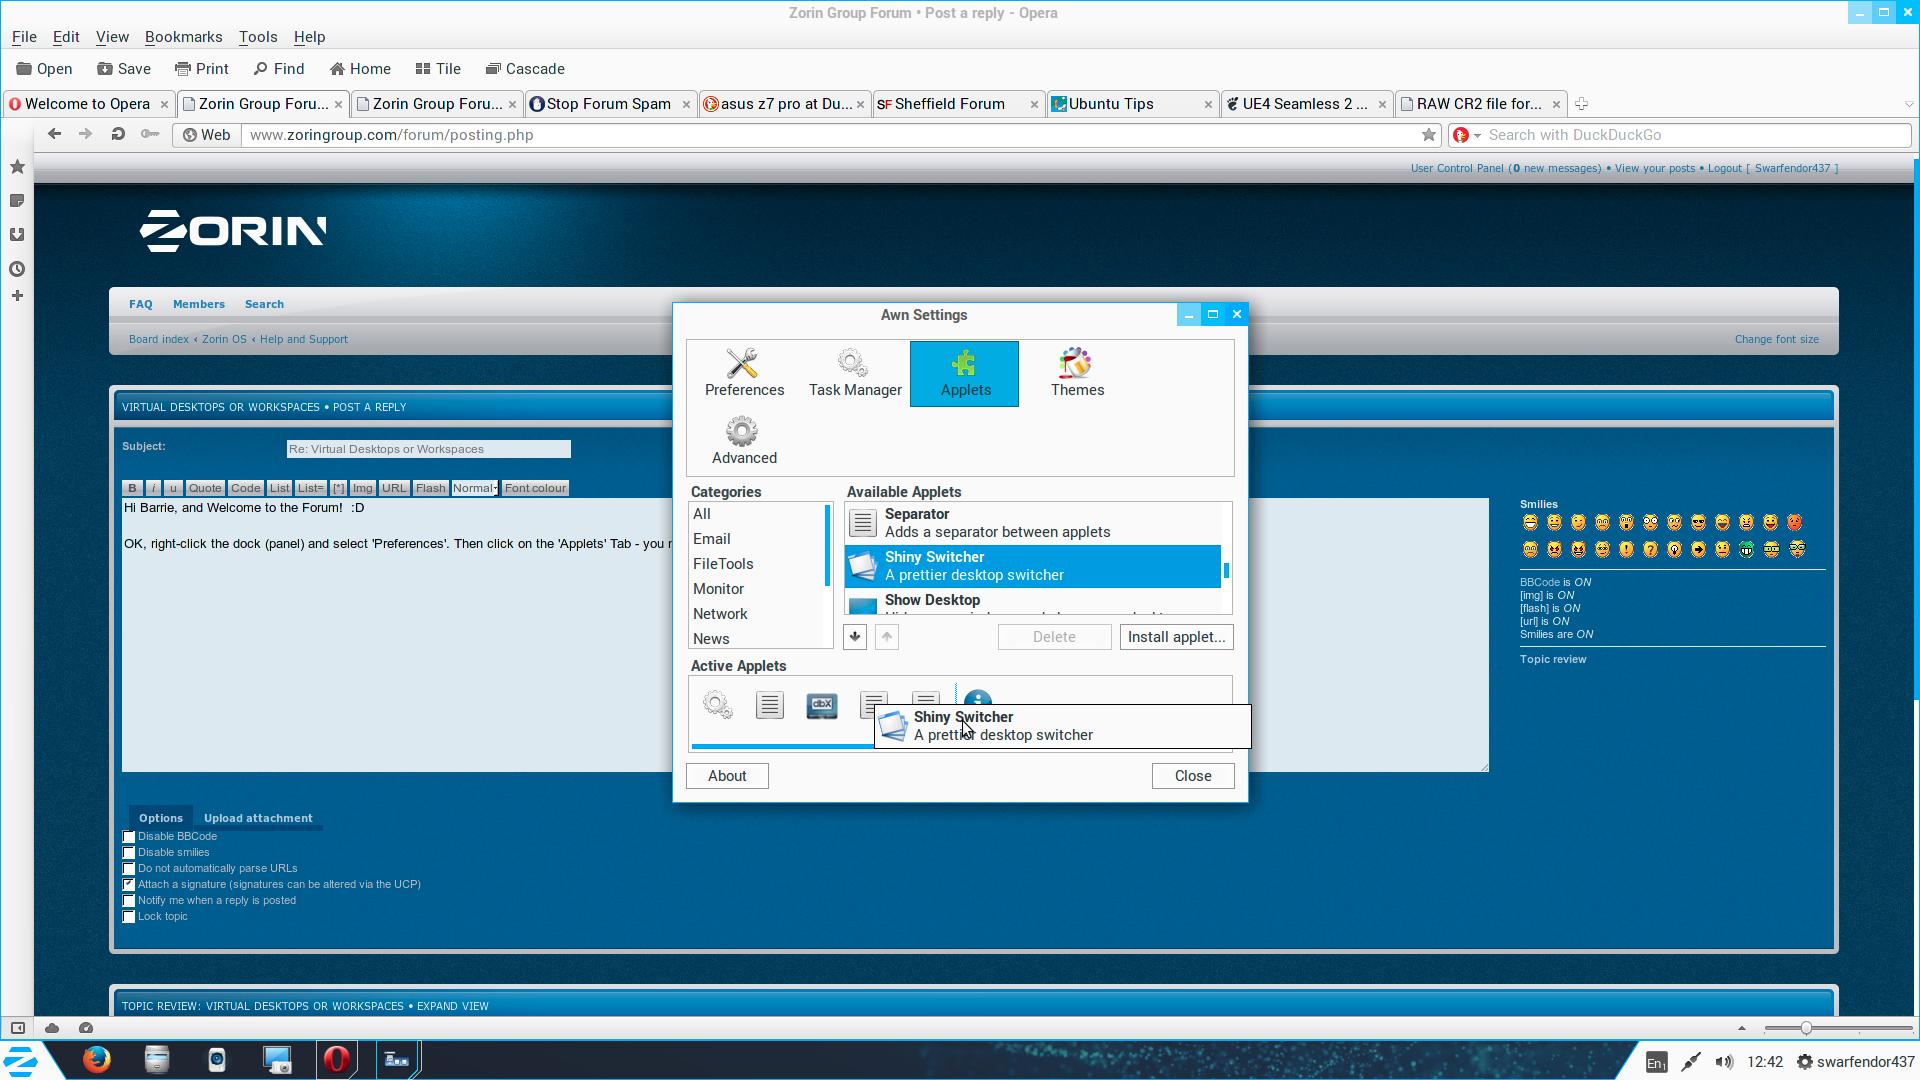The image size is (1920, 1080).
Task: Click the Opera back navigation arrow
Action: click(x=54, y=134)
